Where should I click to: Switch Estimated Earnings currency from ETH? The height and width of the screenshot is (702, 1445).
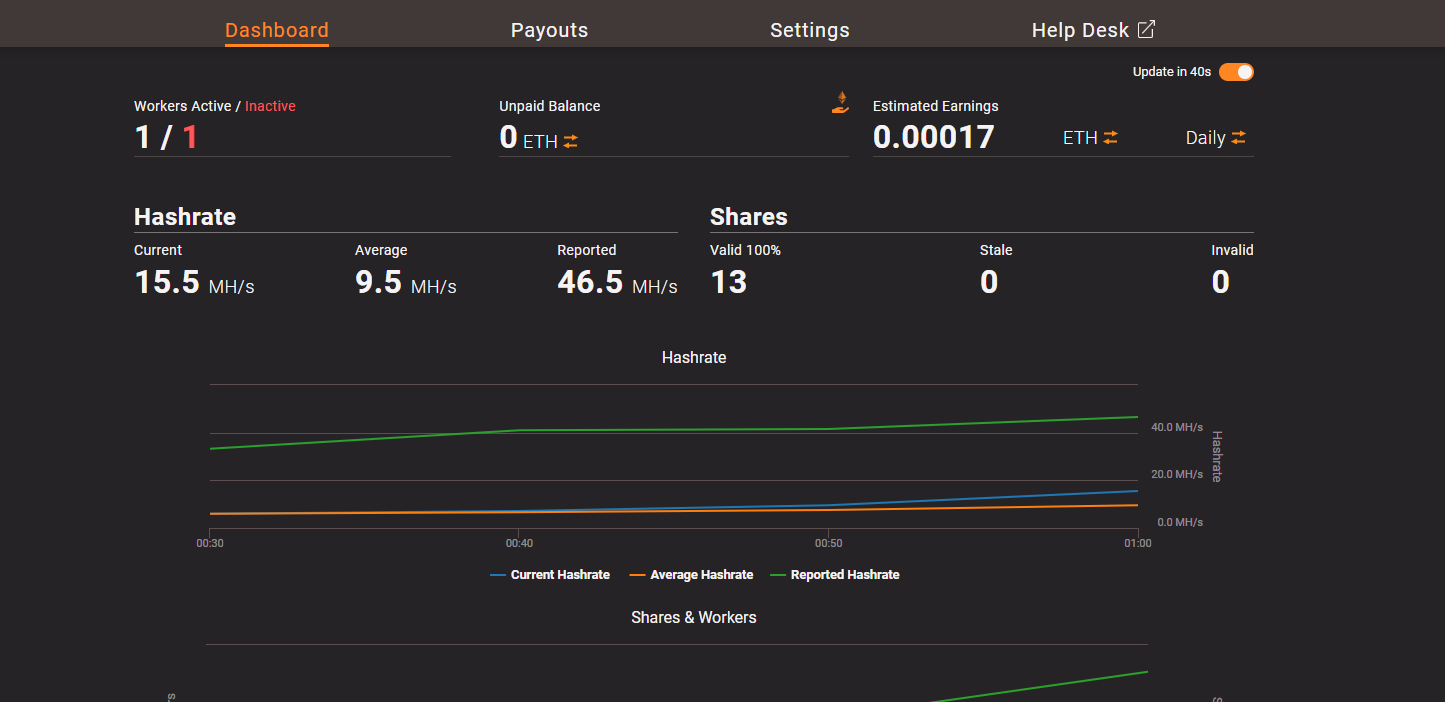click(x=1080, y=138)
